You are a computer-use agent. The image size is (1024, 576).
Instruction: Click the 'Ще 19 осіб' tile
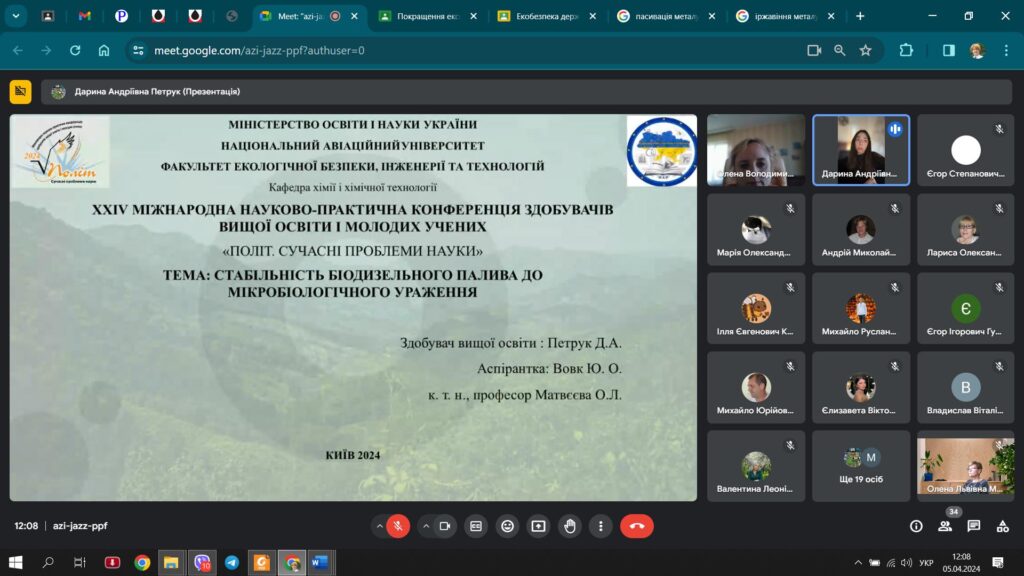[x=860, y=466]
